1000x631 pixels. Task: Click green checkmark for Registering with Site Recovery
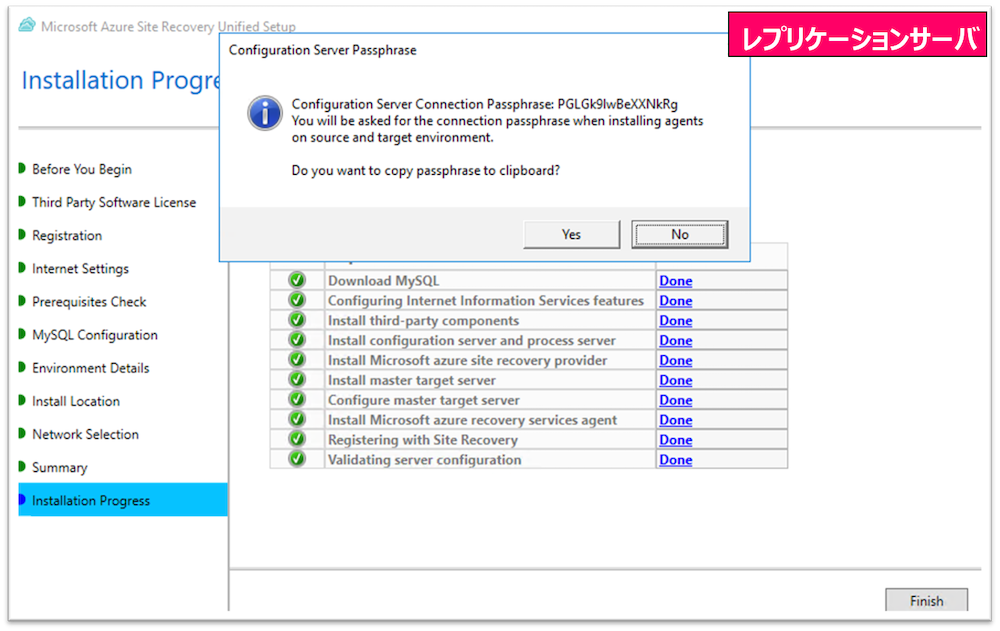[297, 440]
